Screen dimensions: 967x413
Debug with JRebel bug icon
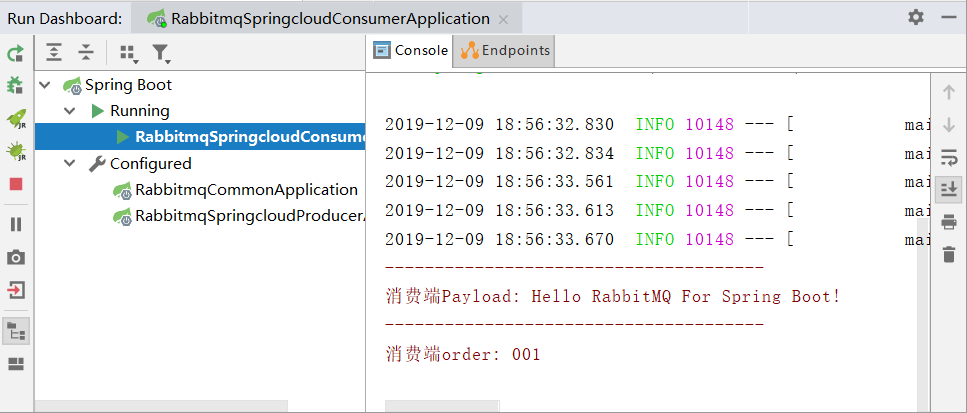tap(15, 152)
